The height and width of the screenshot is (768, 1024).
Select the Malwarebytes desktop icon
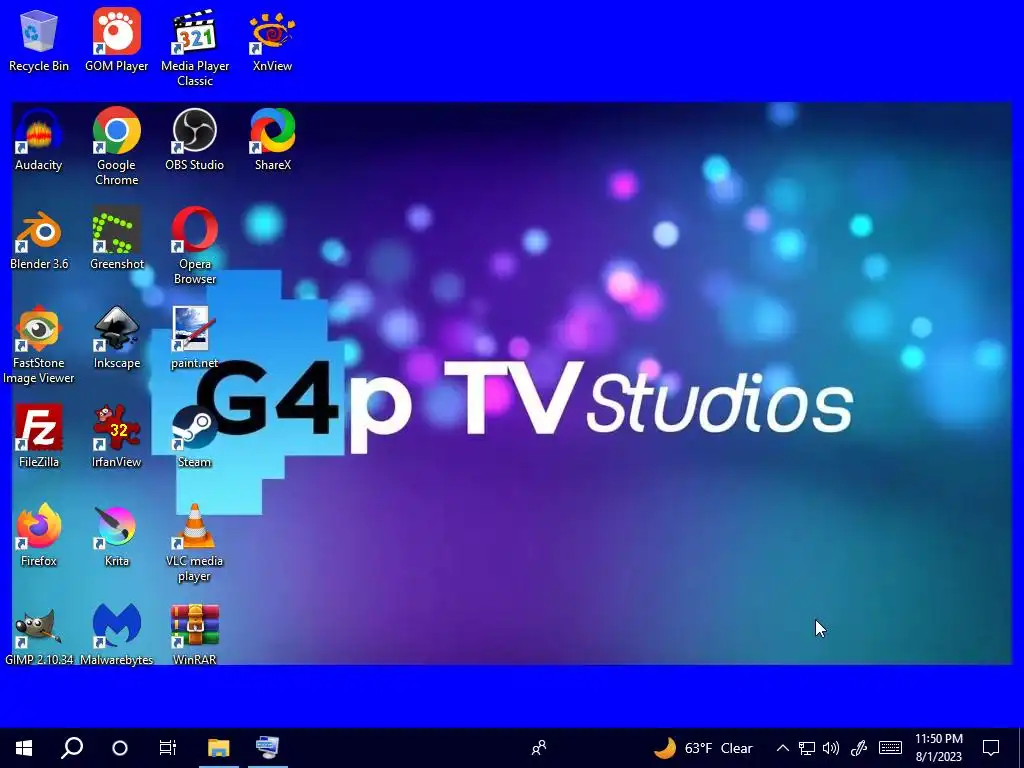[x=116, y=635]
